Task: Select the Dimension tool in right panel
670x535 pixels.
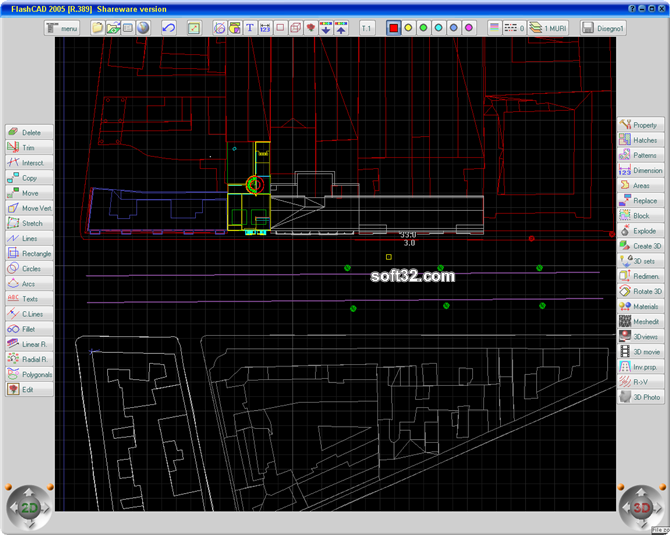Action: click(x=641, y=170)
